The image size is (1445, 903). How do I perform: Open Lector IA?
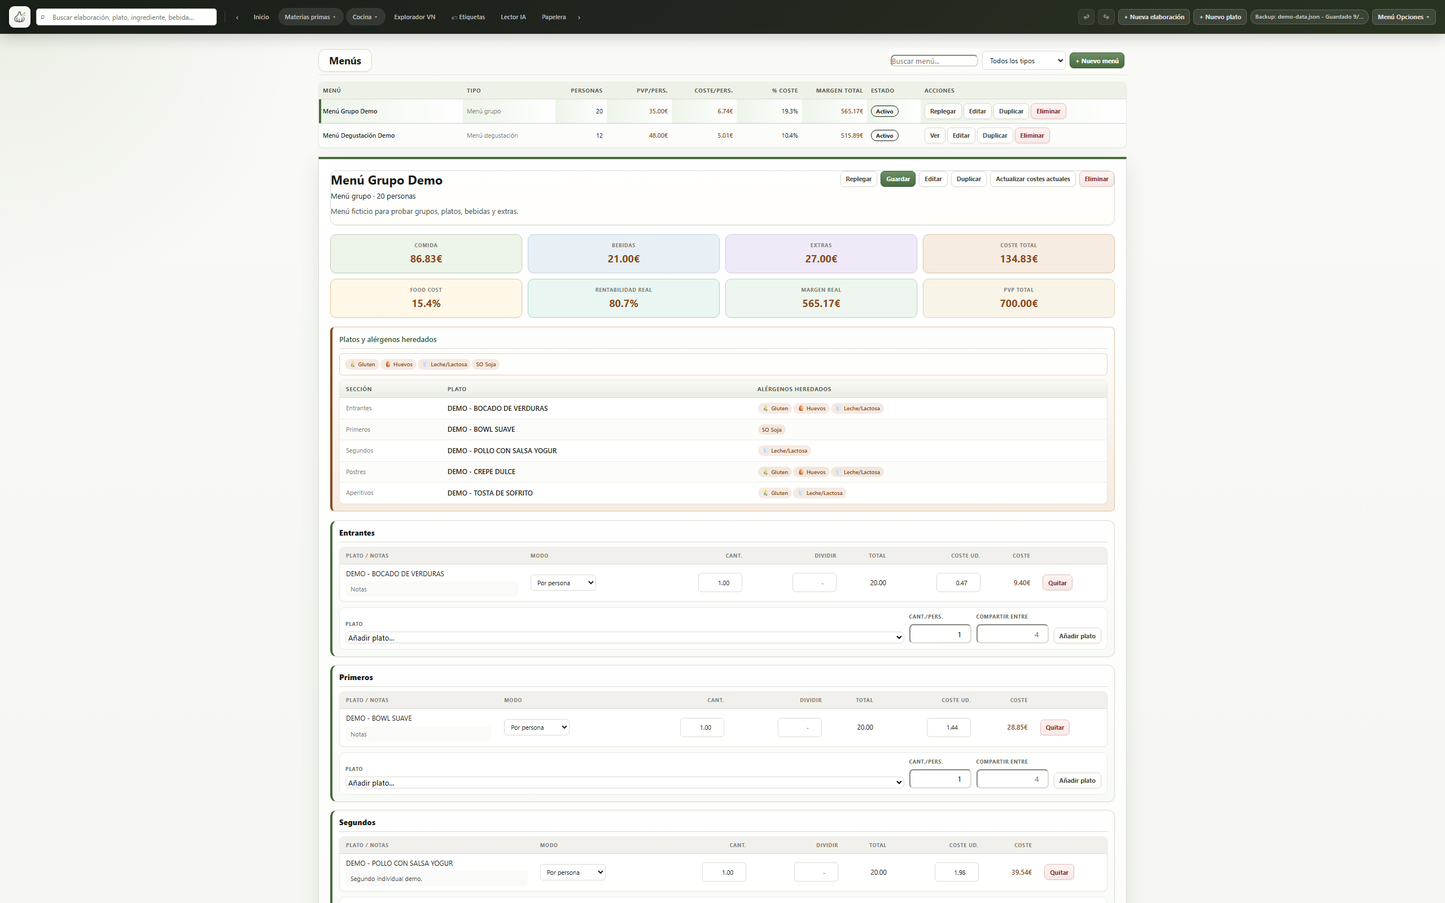pos(513,17)
